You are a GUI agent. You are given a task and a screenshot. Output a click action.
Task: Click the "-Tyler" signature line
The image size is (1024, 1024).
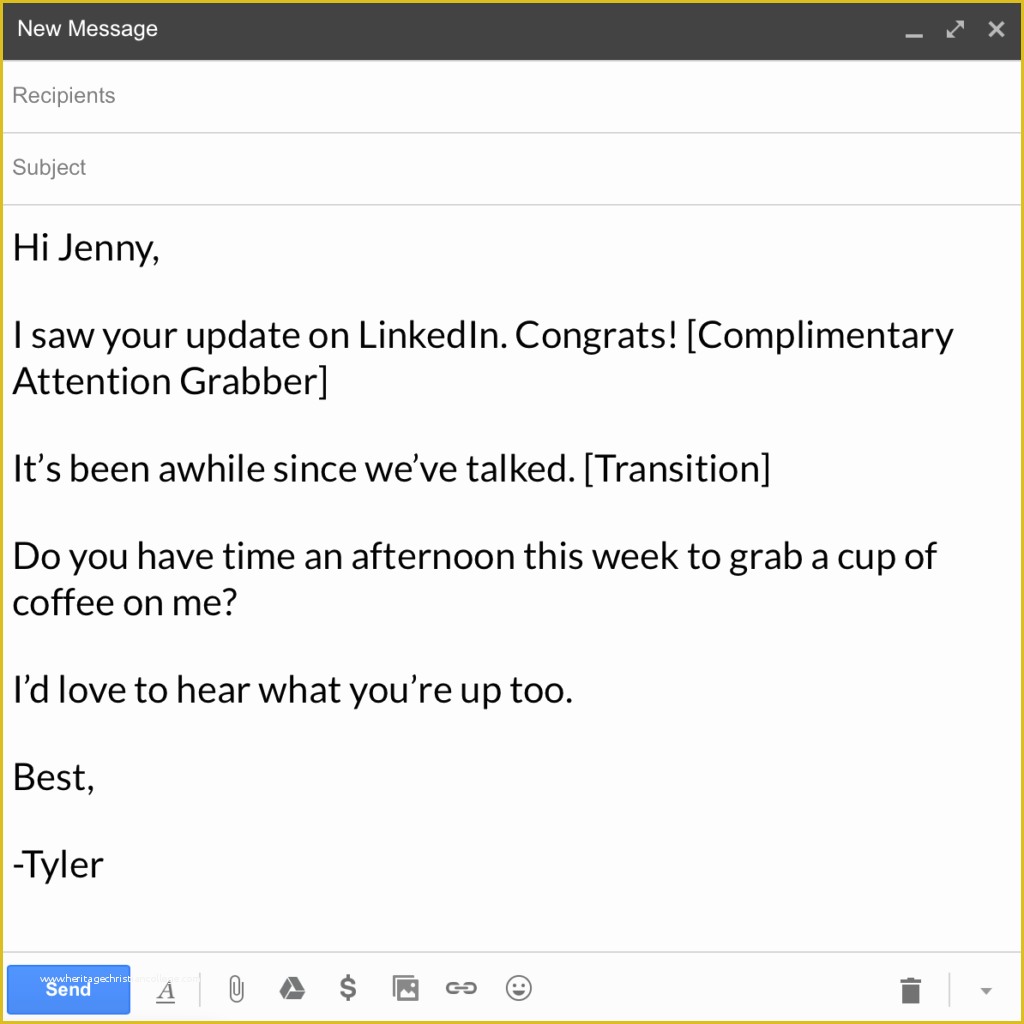pyautogui.click(x=58, y=865)
